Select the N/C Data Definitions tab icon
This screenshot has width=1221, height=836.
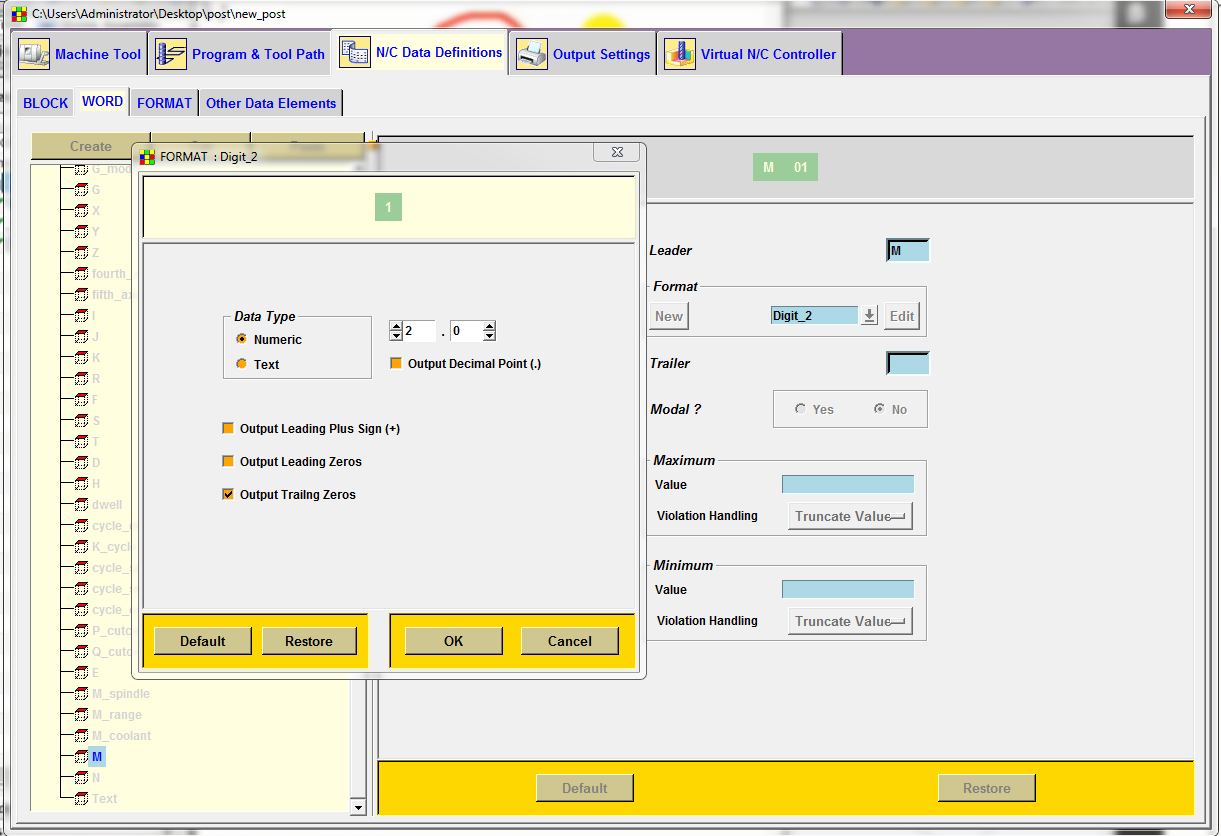tap(355, 53)
